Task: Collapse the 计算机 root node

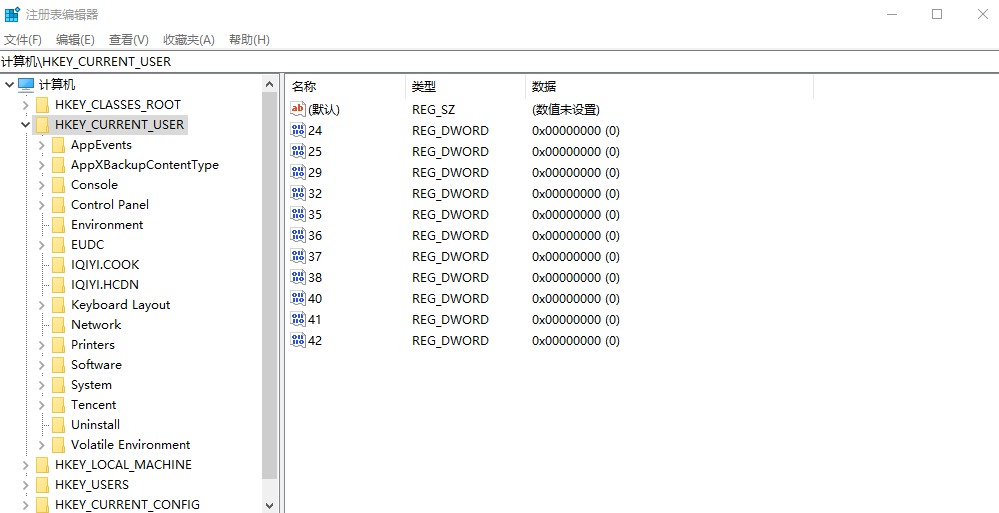Action: [9, 85]
